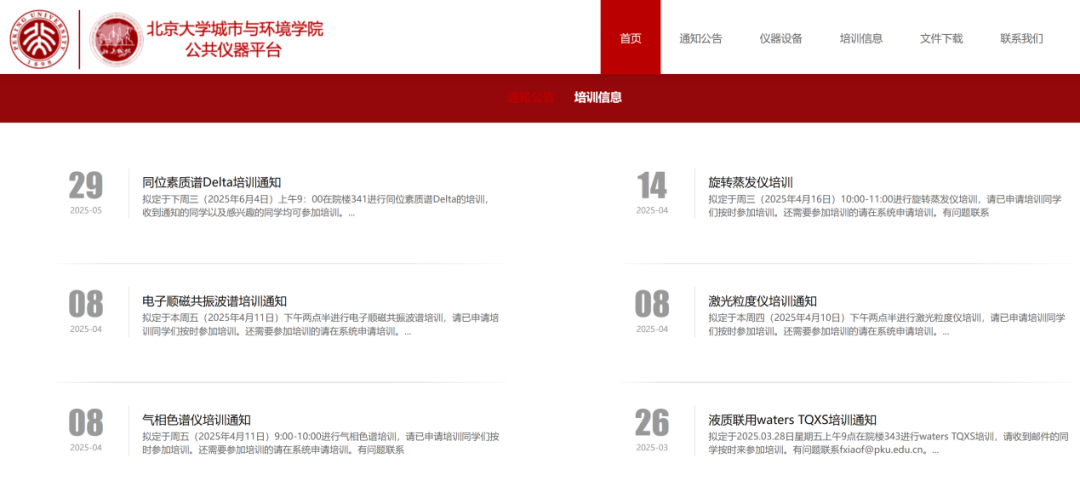Click the Peking University round seal logo
Image resolution: width=1080 pixels, height=498 pixels.
(x=37, y=39)
